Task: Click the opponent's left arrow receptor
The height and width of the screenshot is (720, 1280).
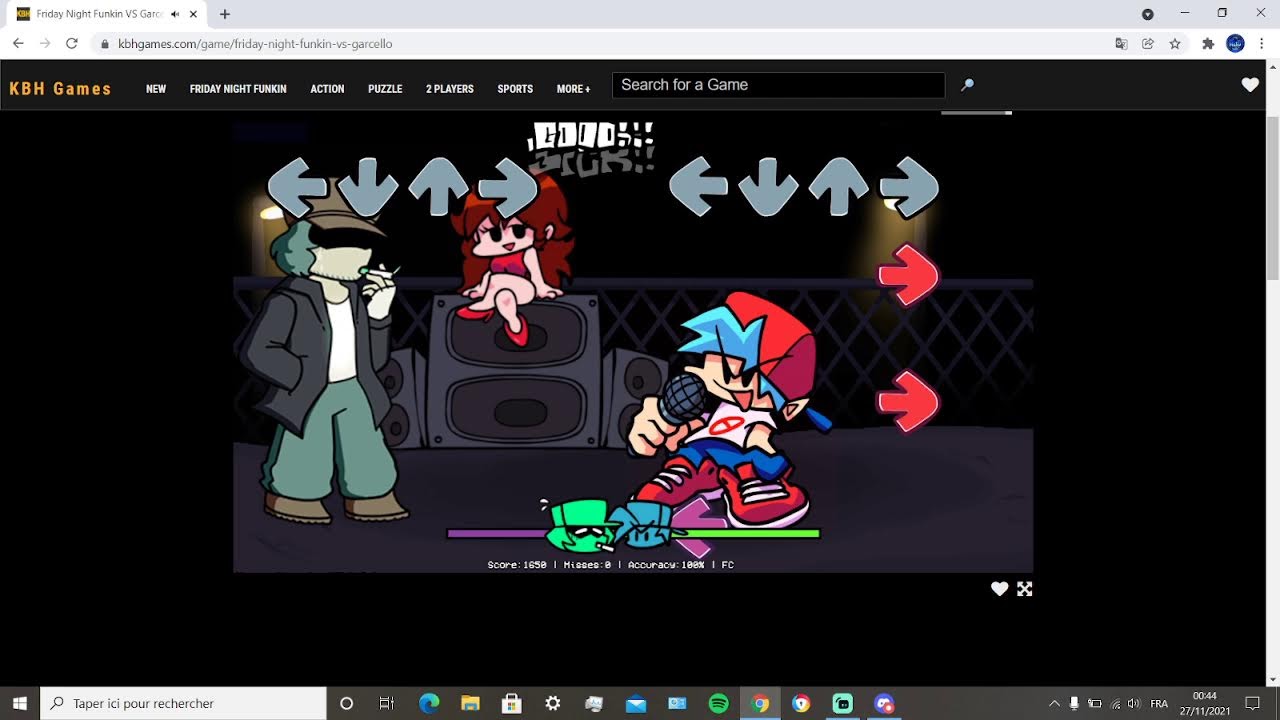Action: (x=297, y=187)
